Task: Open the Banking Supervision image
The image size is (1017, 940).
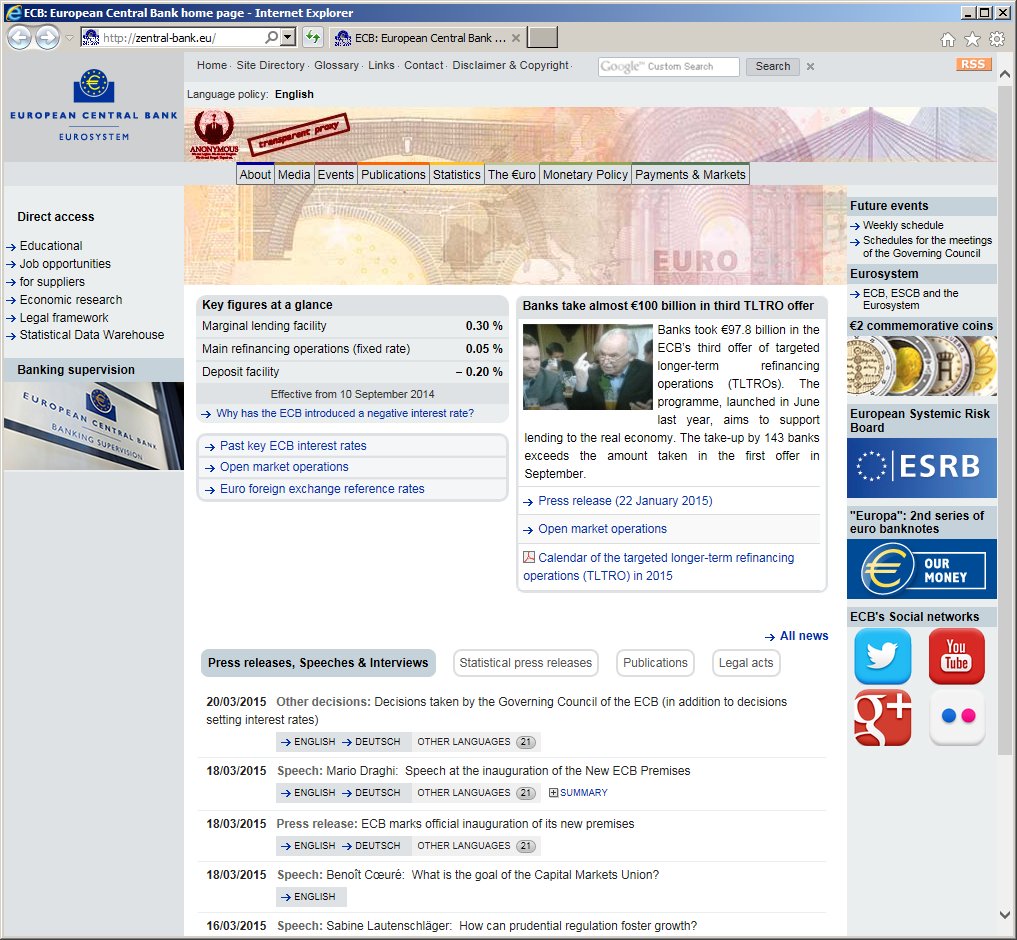Action: [94, 426]
